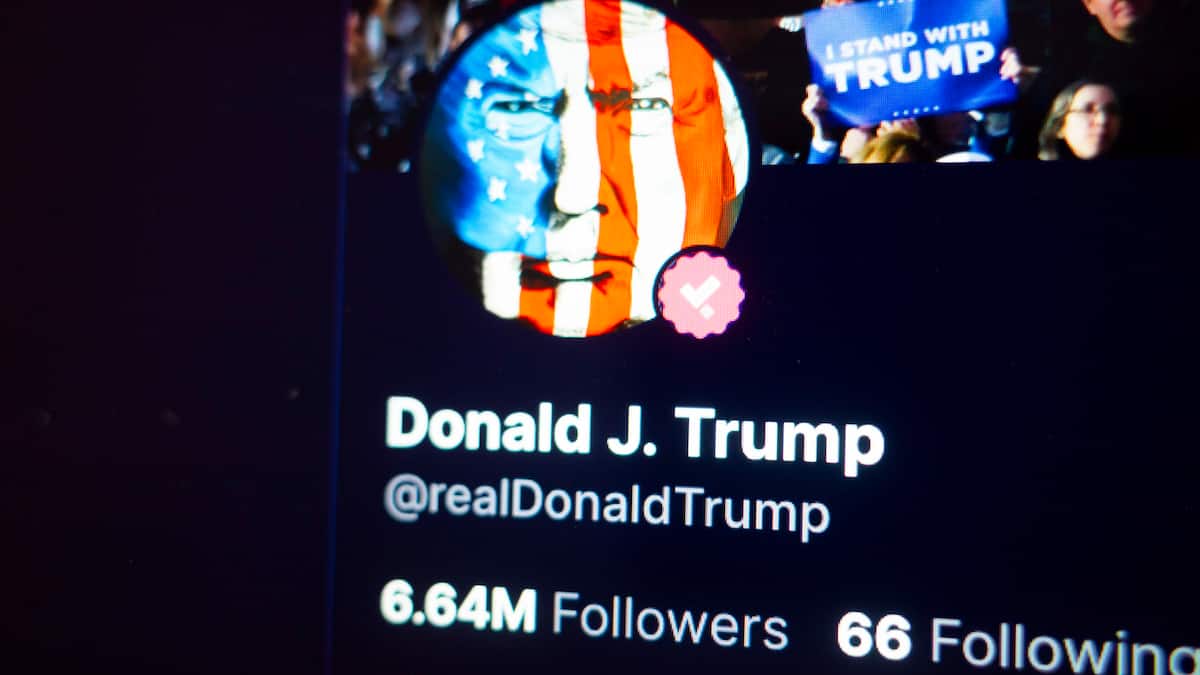Click the white tick inside the badge
Viewport: 1200px width, 675px height.
pos(702,293)
